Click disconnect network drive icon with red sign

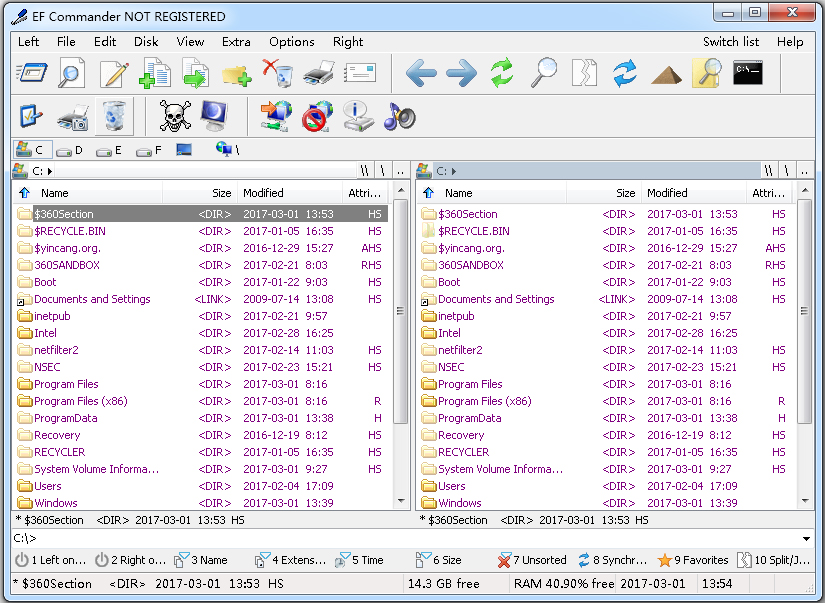317,116
